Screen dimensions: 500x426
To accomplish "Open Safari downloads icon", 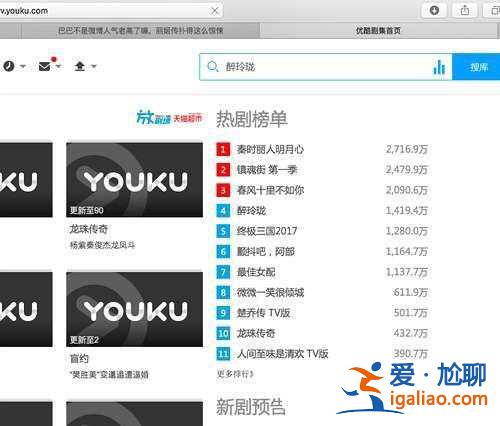I will [x=434, y=10].
